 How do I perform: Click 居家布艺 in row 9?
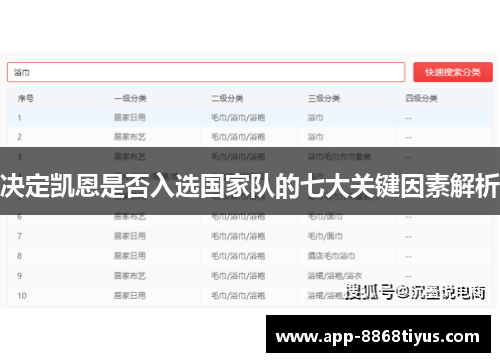pyautogui.click(x=130, y=275)
